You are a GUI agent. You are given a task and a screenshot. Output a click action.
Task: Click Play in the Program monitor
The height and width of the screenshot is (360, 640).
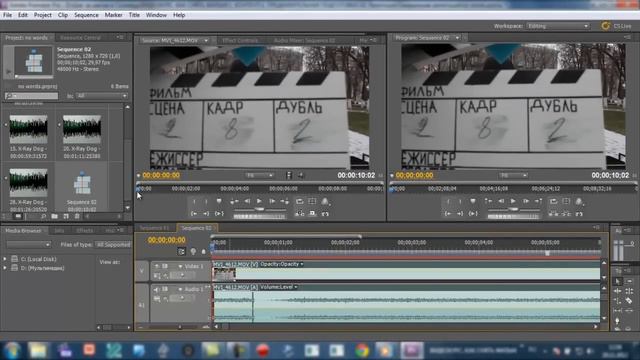[513, 201]
